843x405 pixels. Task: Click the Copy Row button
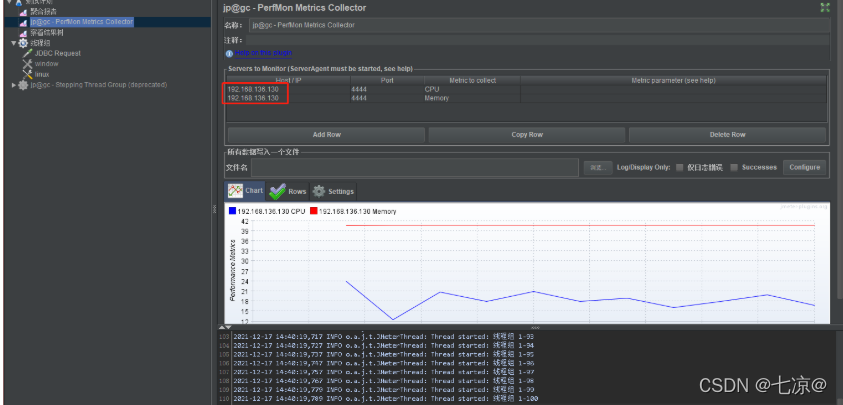pyautogui.click(x=527, y=134)
